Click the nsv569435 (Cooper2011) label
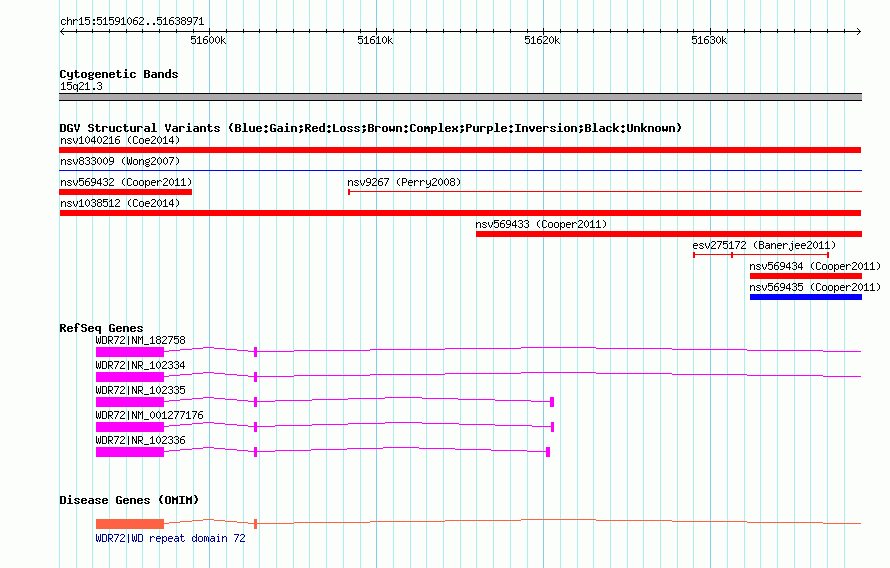Viewport: 890px width, 568px height. (815, 287)
